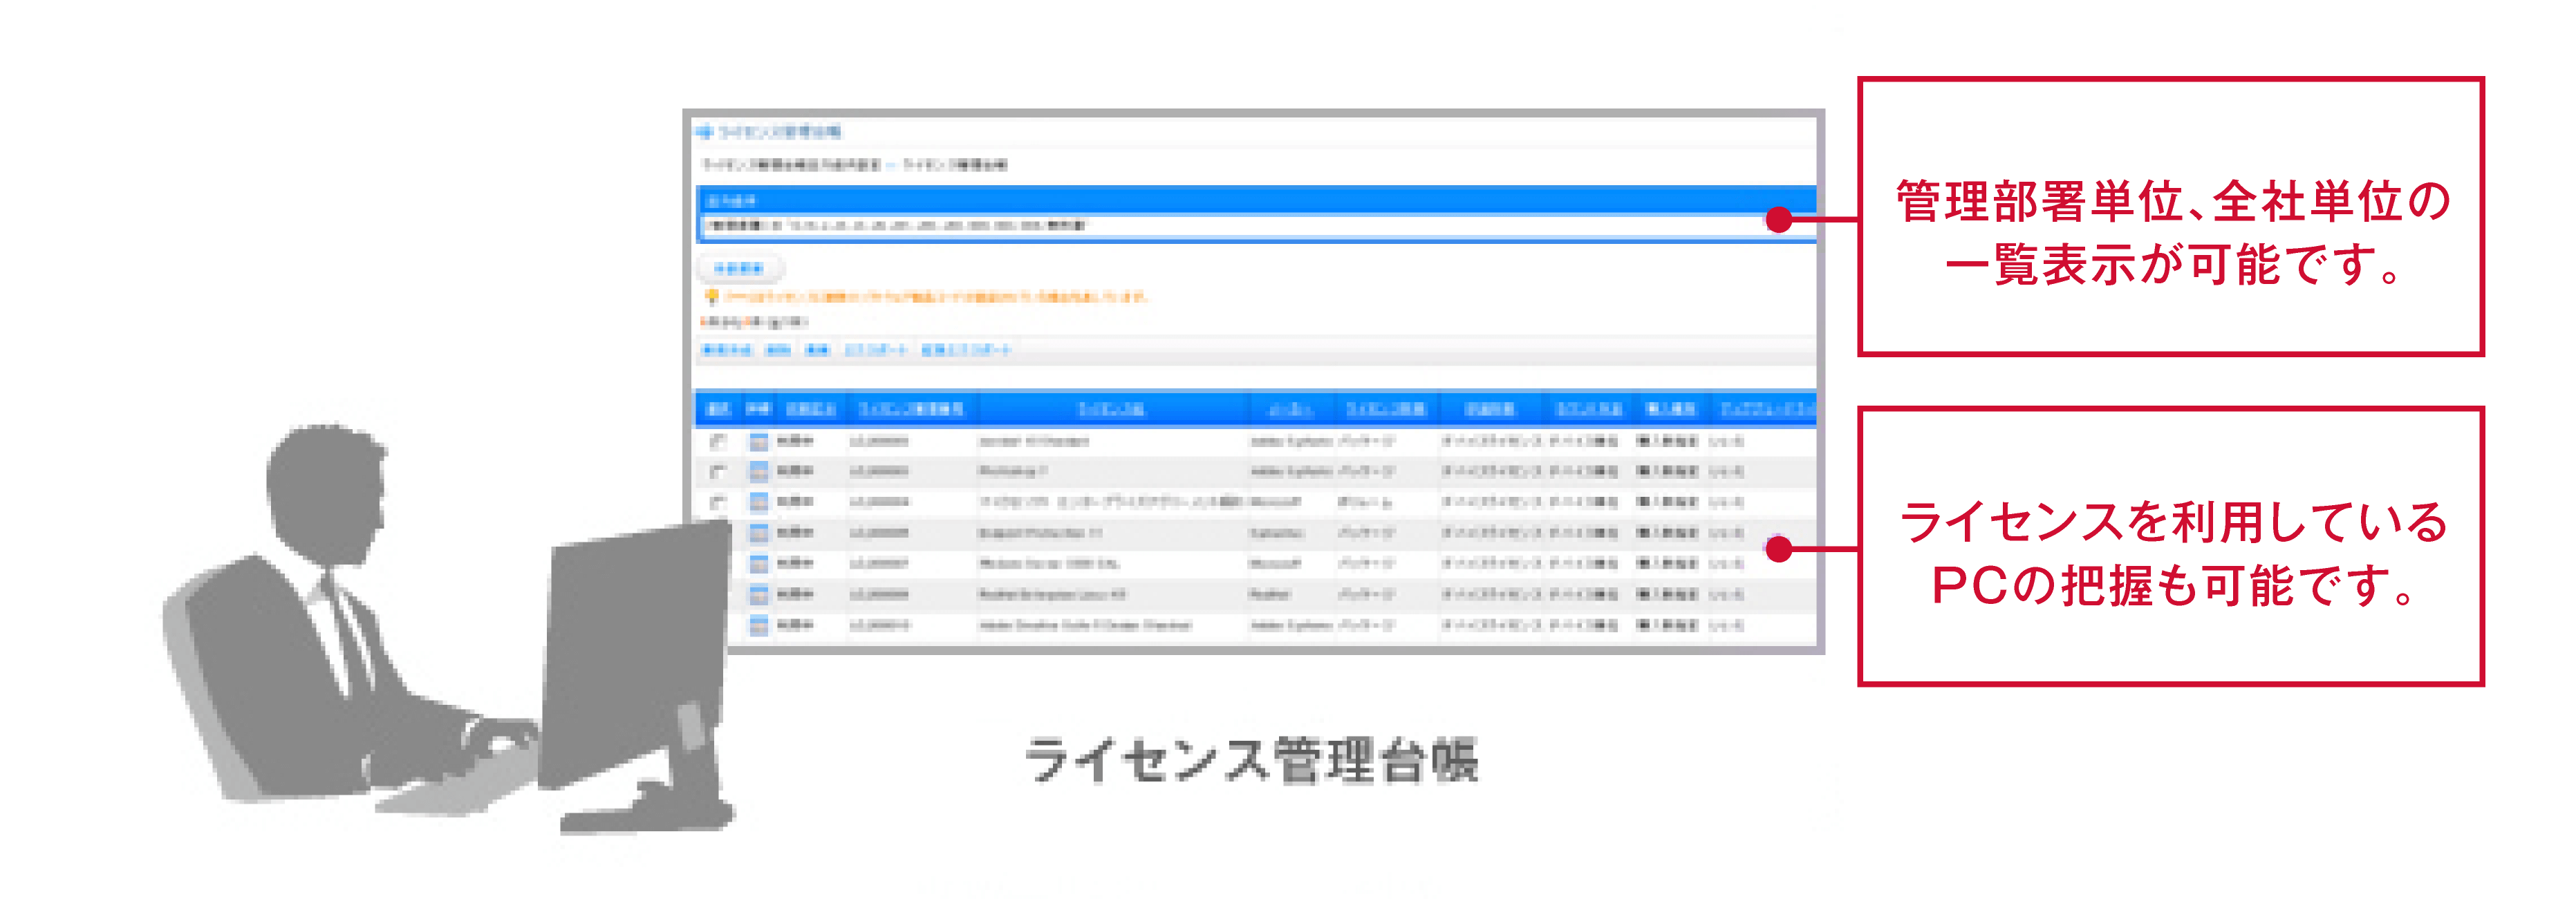2576x899 pixels.
Task: Open detail icon for Adobe Creative Suite row
Action: click(759, 625)
